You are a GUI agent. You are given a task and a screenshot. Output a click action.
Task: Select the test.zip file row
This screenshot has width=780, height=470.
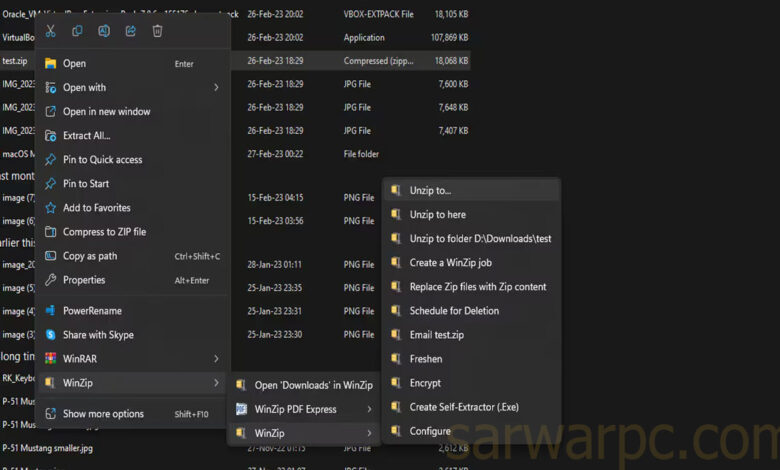pyautogui.click(x=235, y=61)
